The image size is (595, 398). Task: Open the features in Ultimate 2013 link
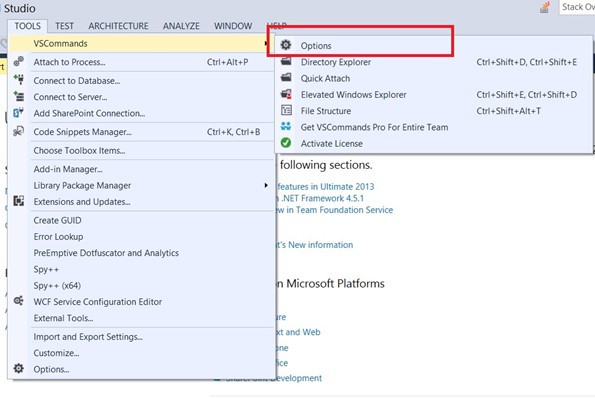[326, 187]
